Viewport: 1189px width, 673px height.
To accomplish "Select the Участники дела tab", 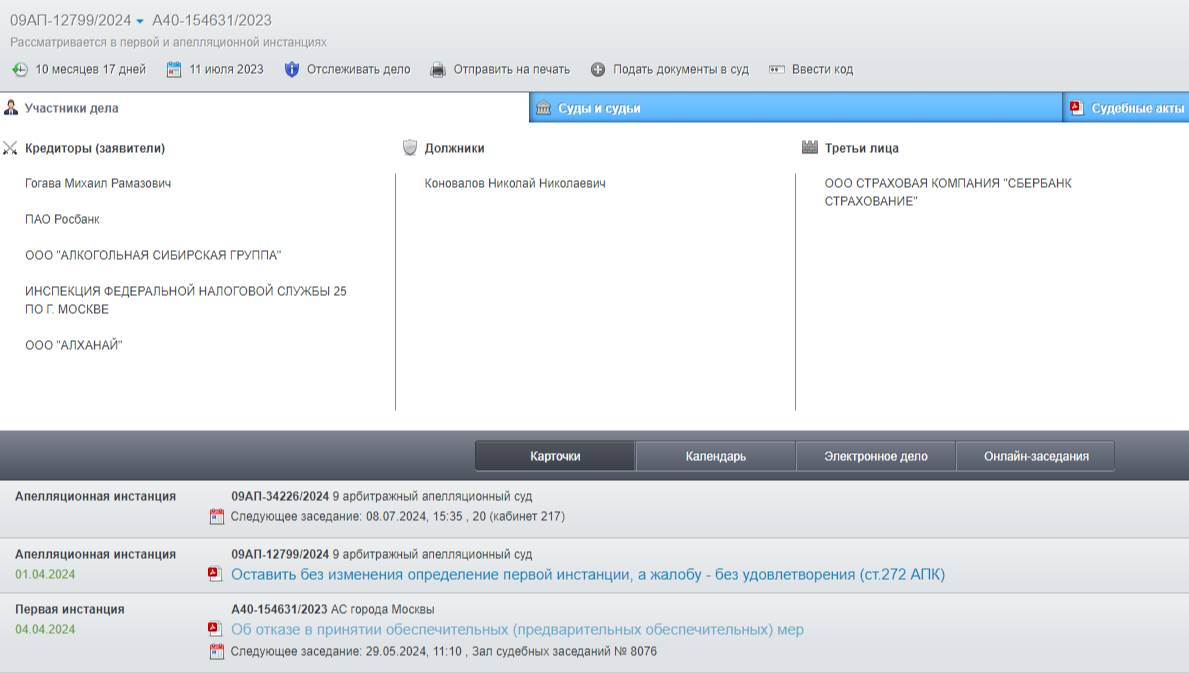I will [x=71, y=108].
